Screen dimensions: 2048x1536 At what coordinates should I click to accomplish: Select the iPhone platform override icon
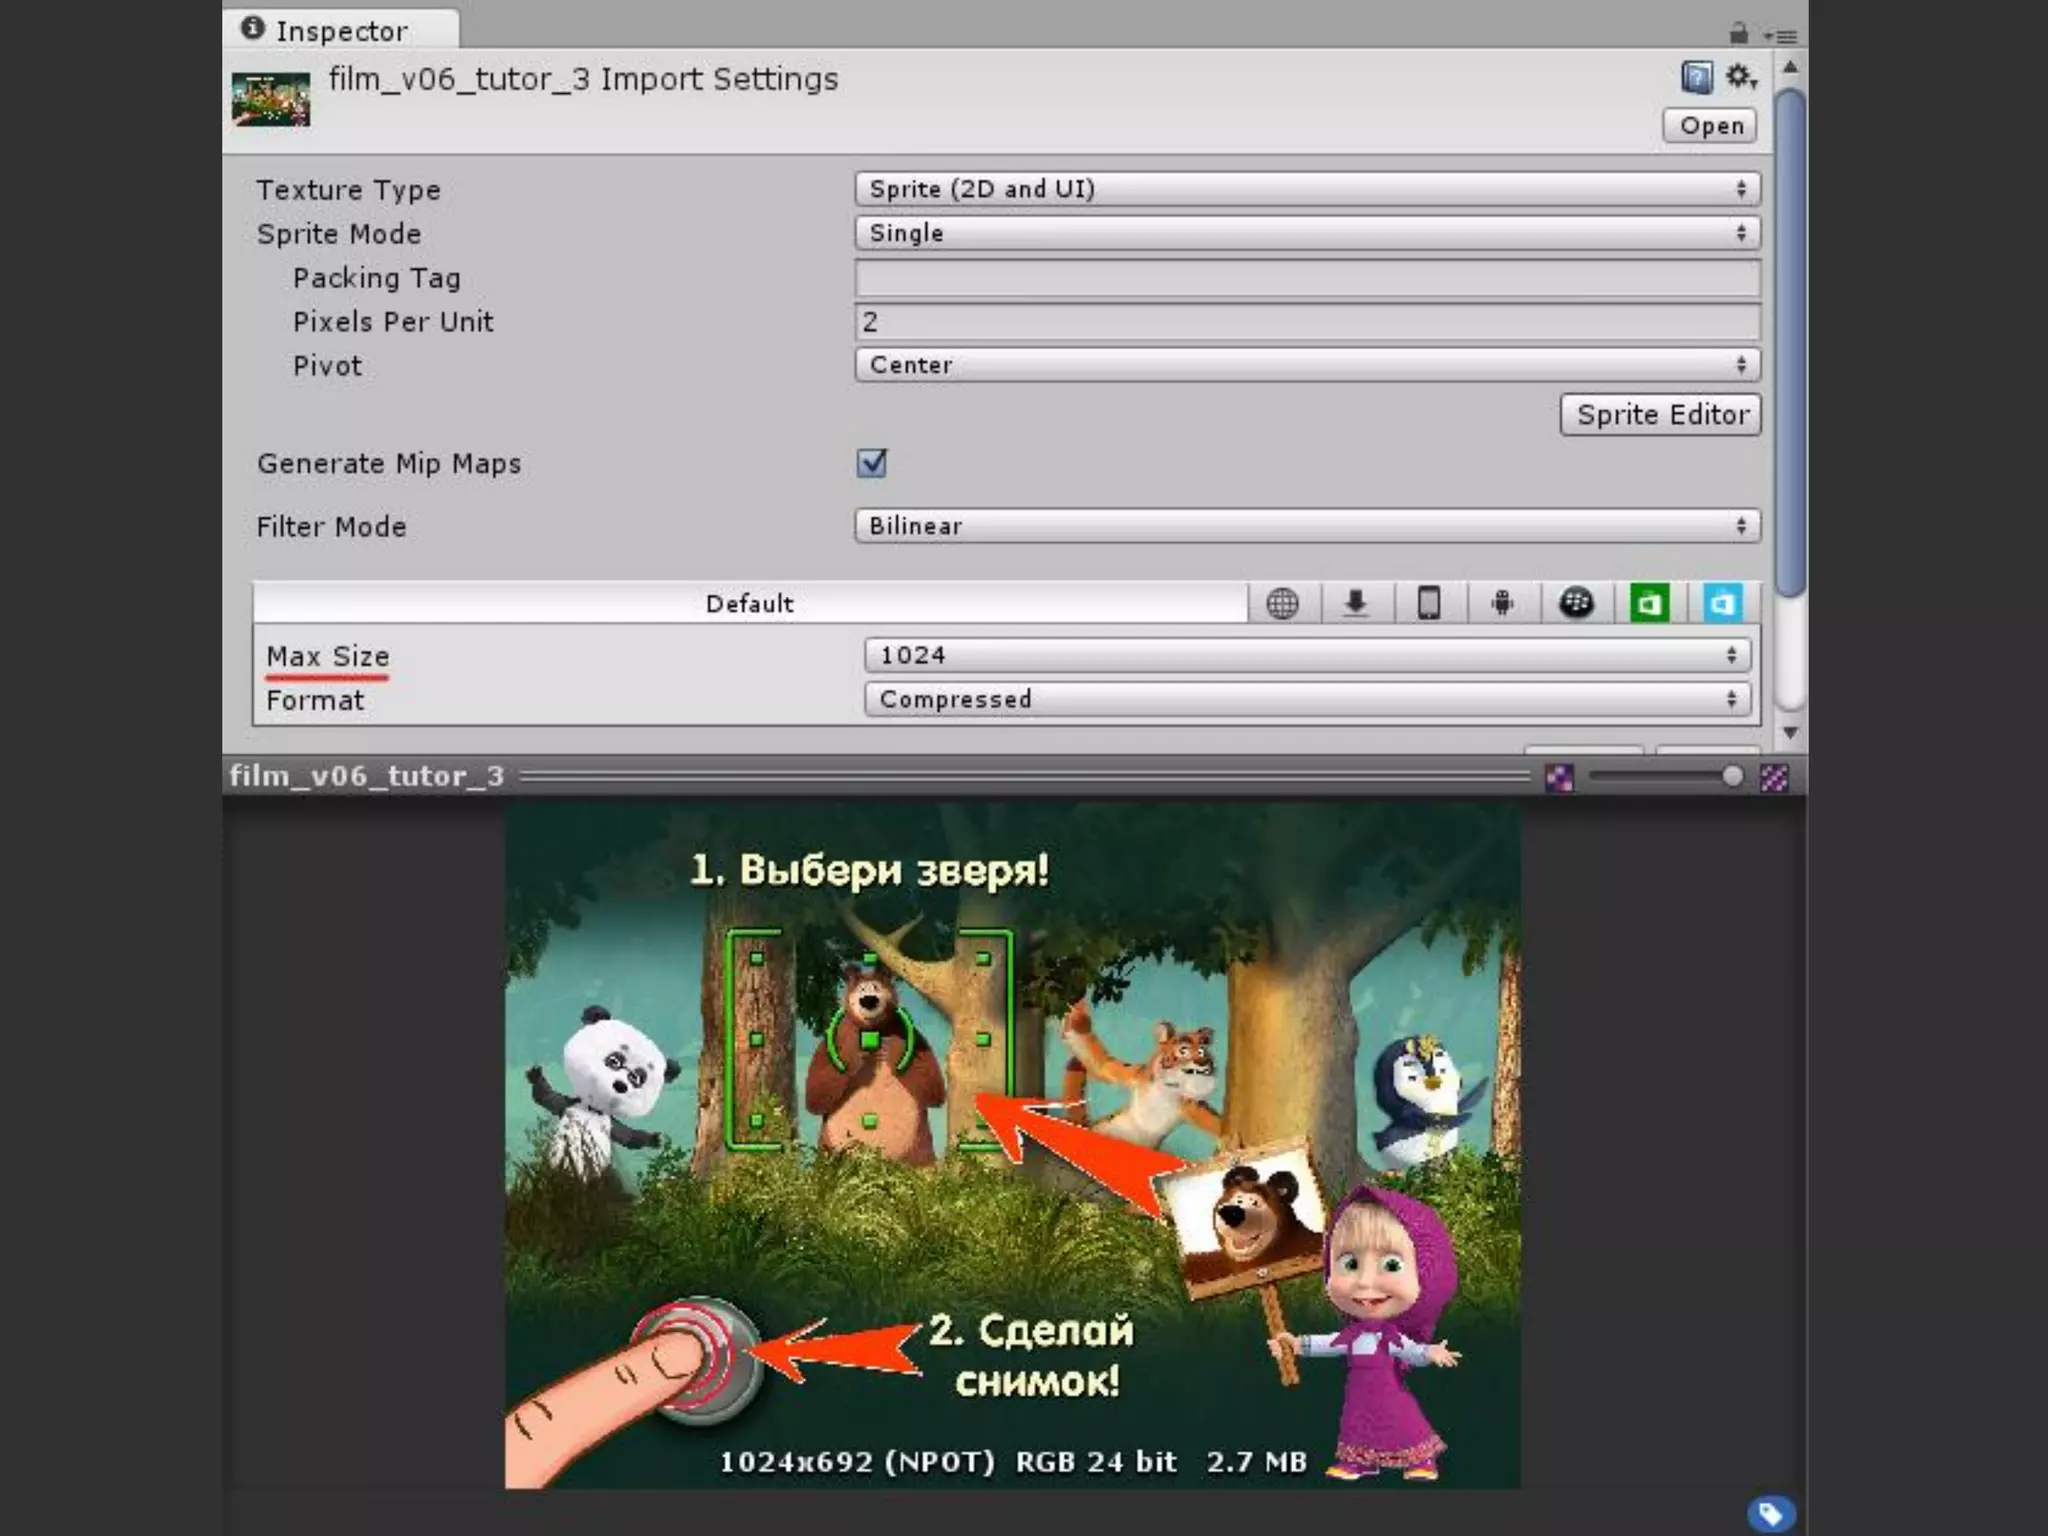[x=1429, y=604]
